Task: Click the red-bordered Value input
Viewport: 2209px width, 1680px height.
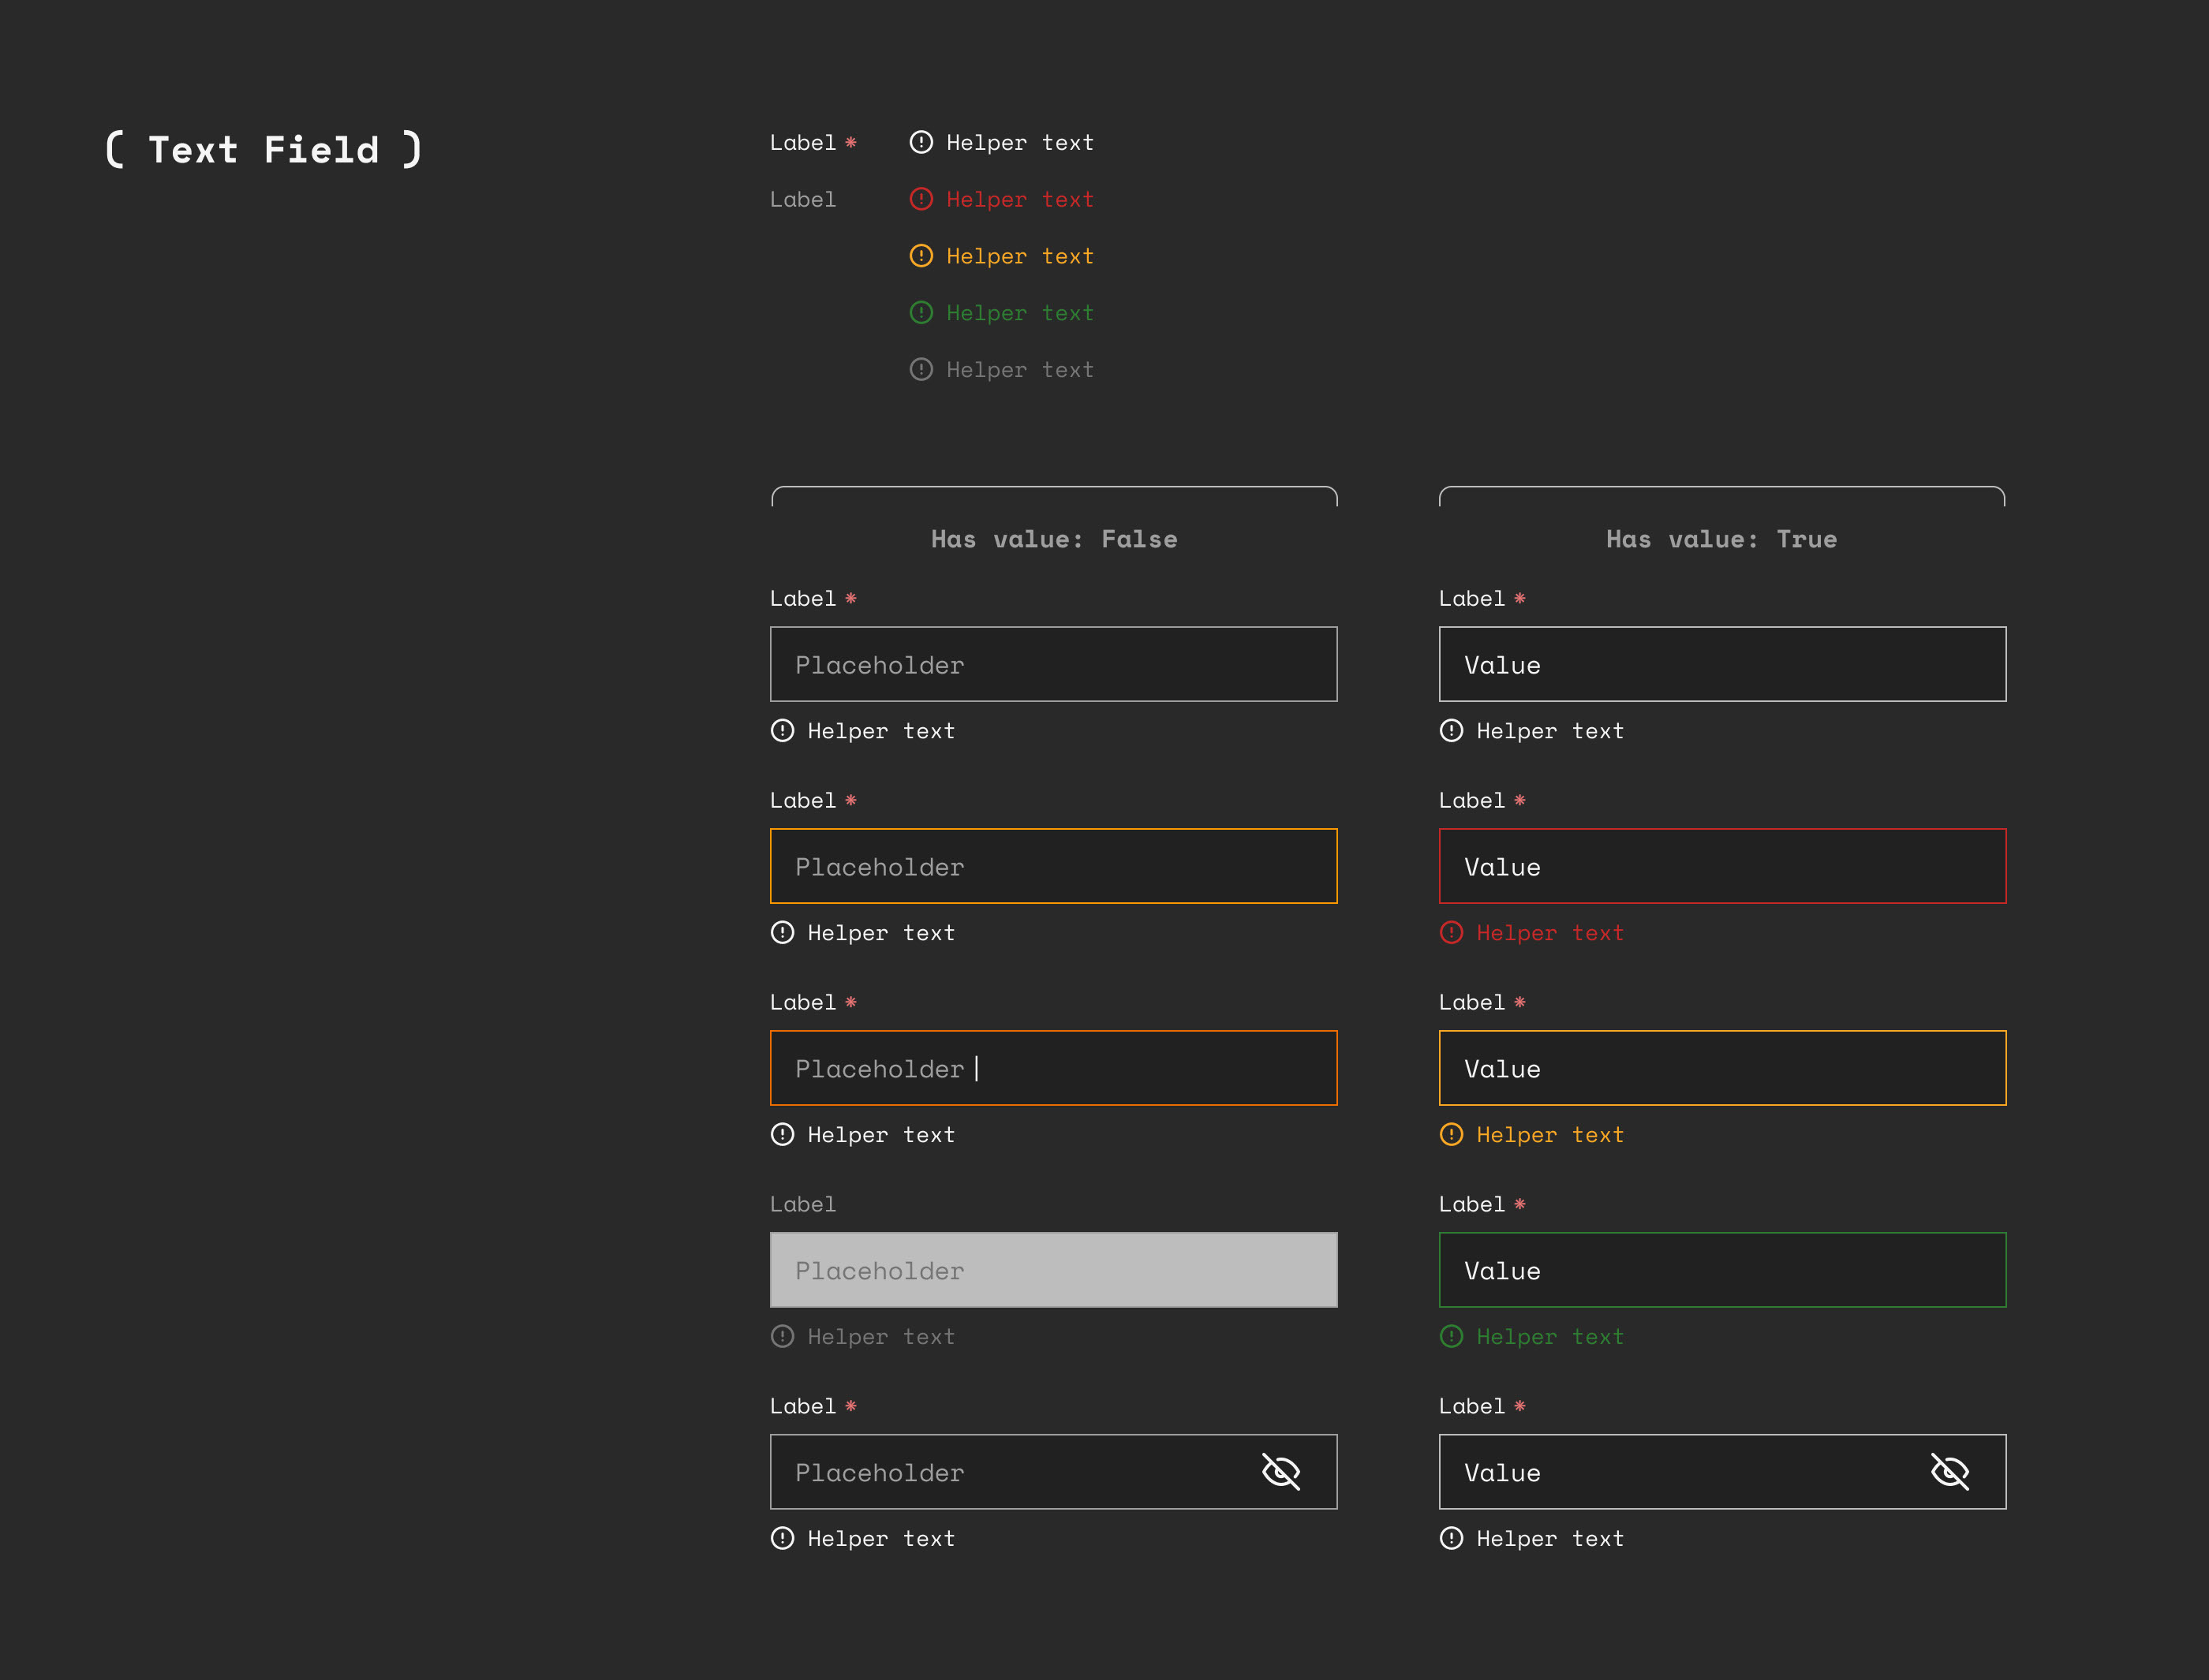Action: [1722, 866]
